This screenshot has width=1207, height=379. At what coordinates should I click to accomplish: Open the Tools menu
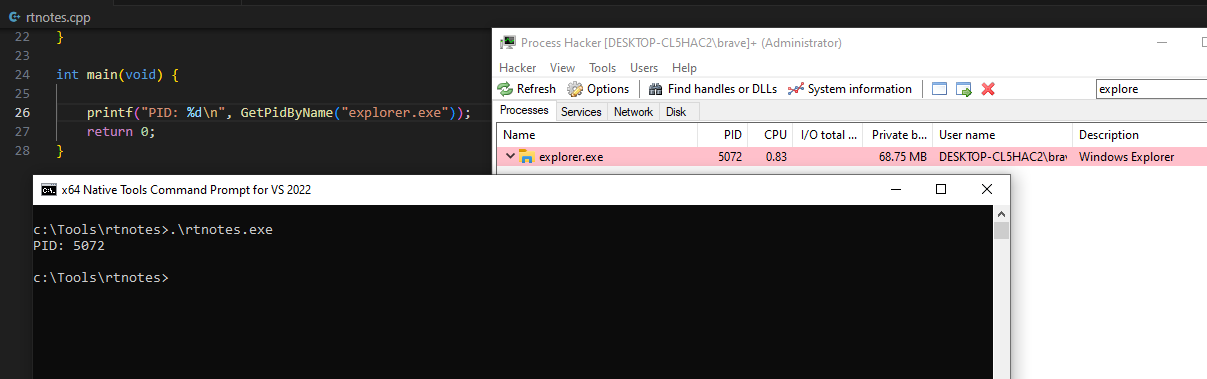[603, 68]
